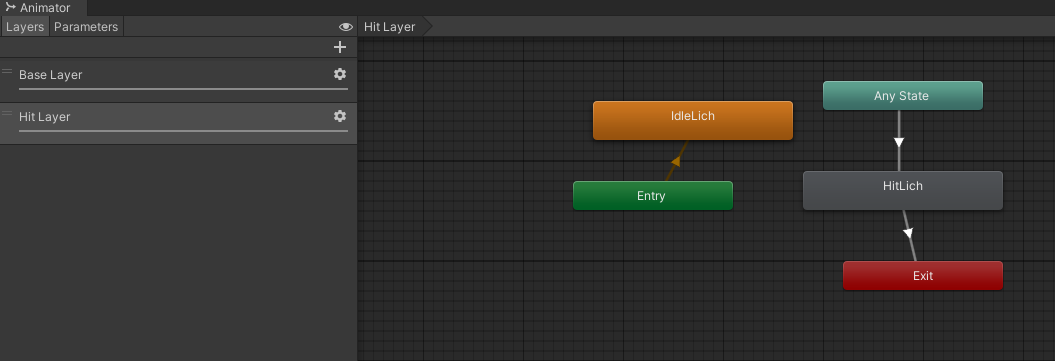1055x361 pixels.
Task: Select the Entry to IdleLich transition arrow
Action: [676, 161]
